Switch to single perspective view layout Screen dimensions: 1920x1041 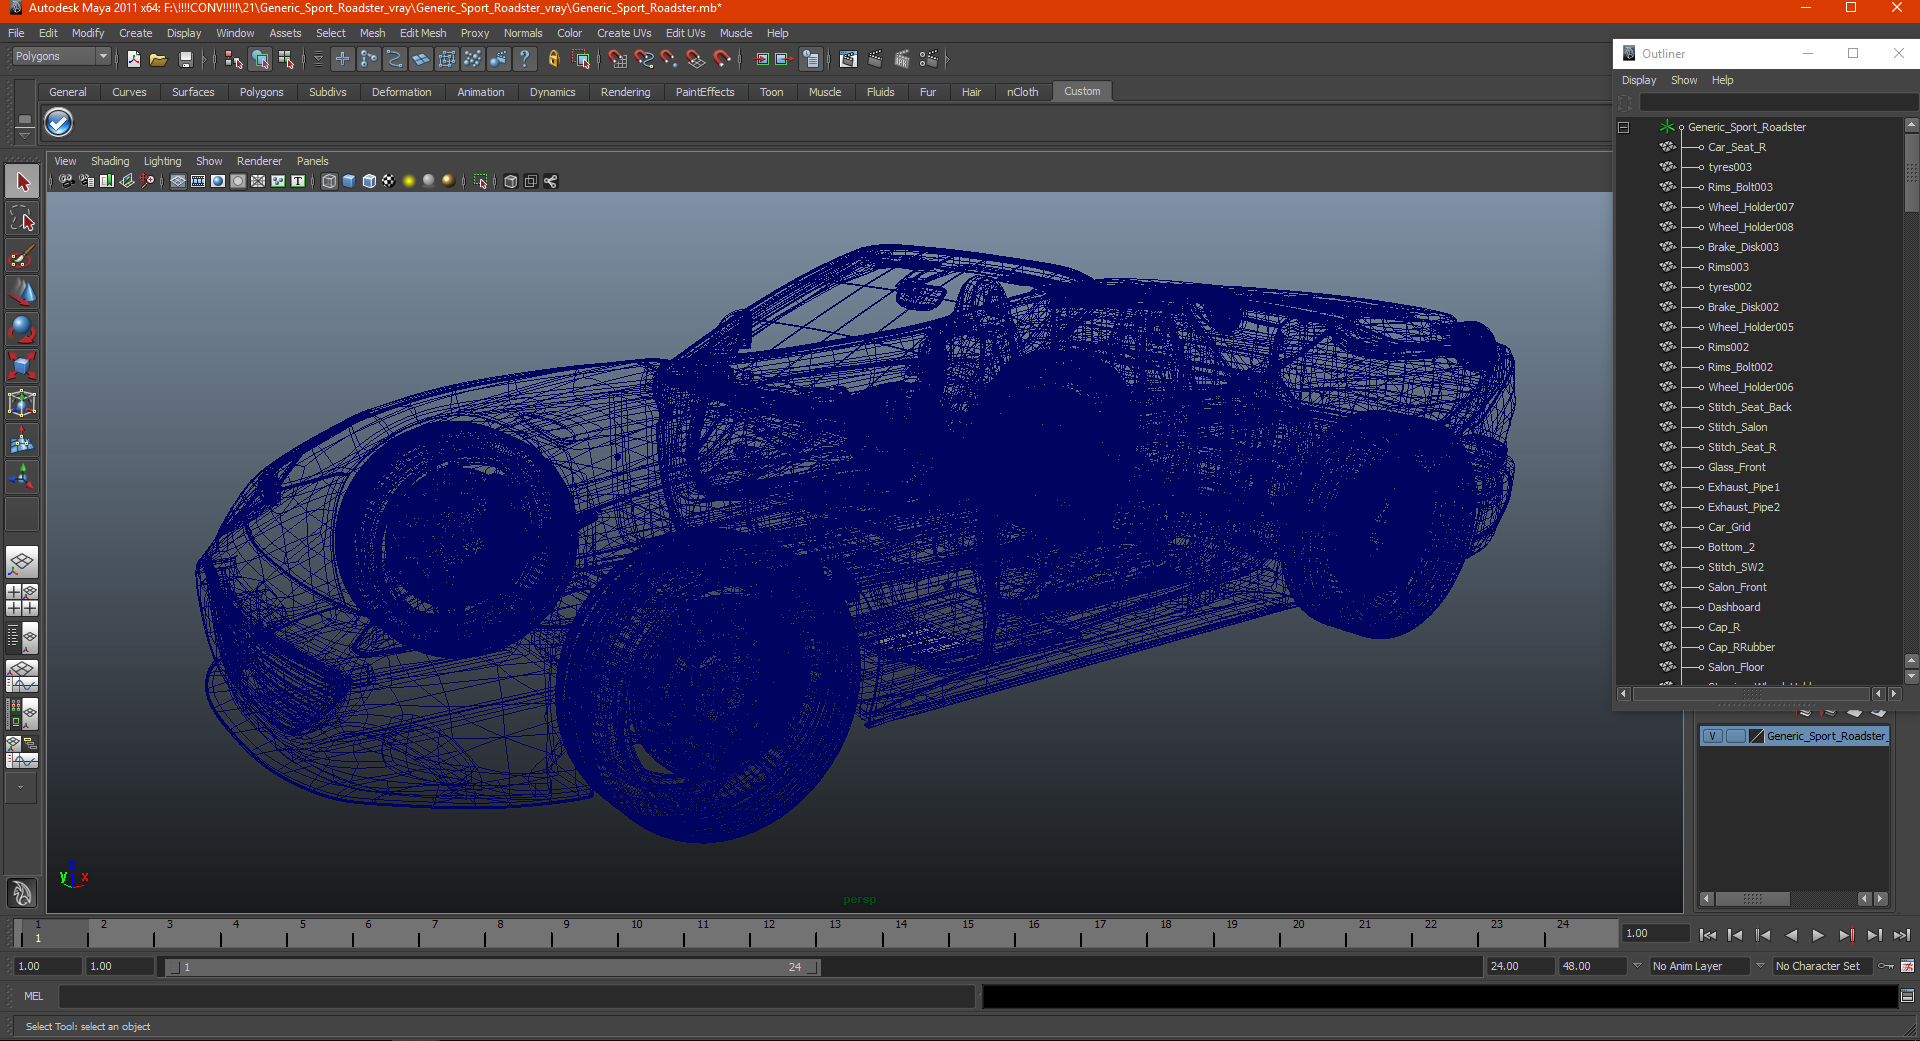pos(22,562)
